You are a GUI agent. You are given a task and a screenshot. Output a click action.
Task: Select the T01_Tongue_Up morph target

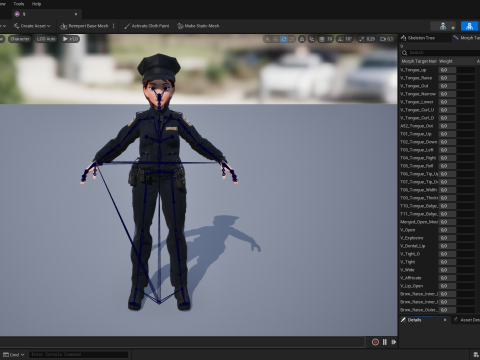pos(416,134)
